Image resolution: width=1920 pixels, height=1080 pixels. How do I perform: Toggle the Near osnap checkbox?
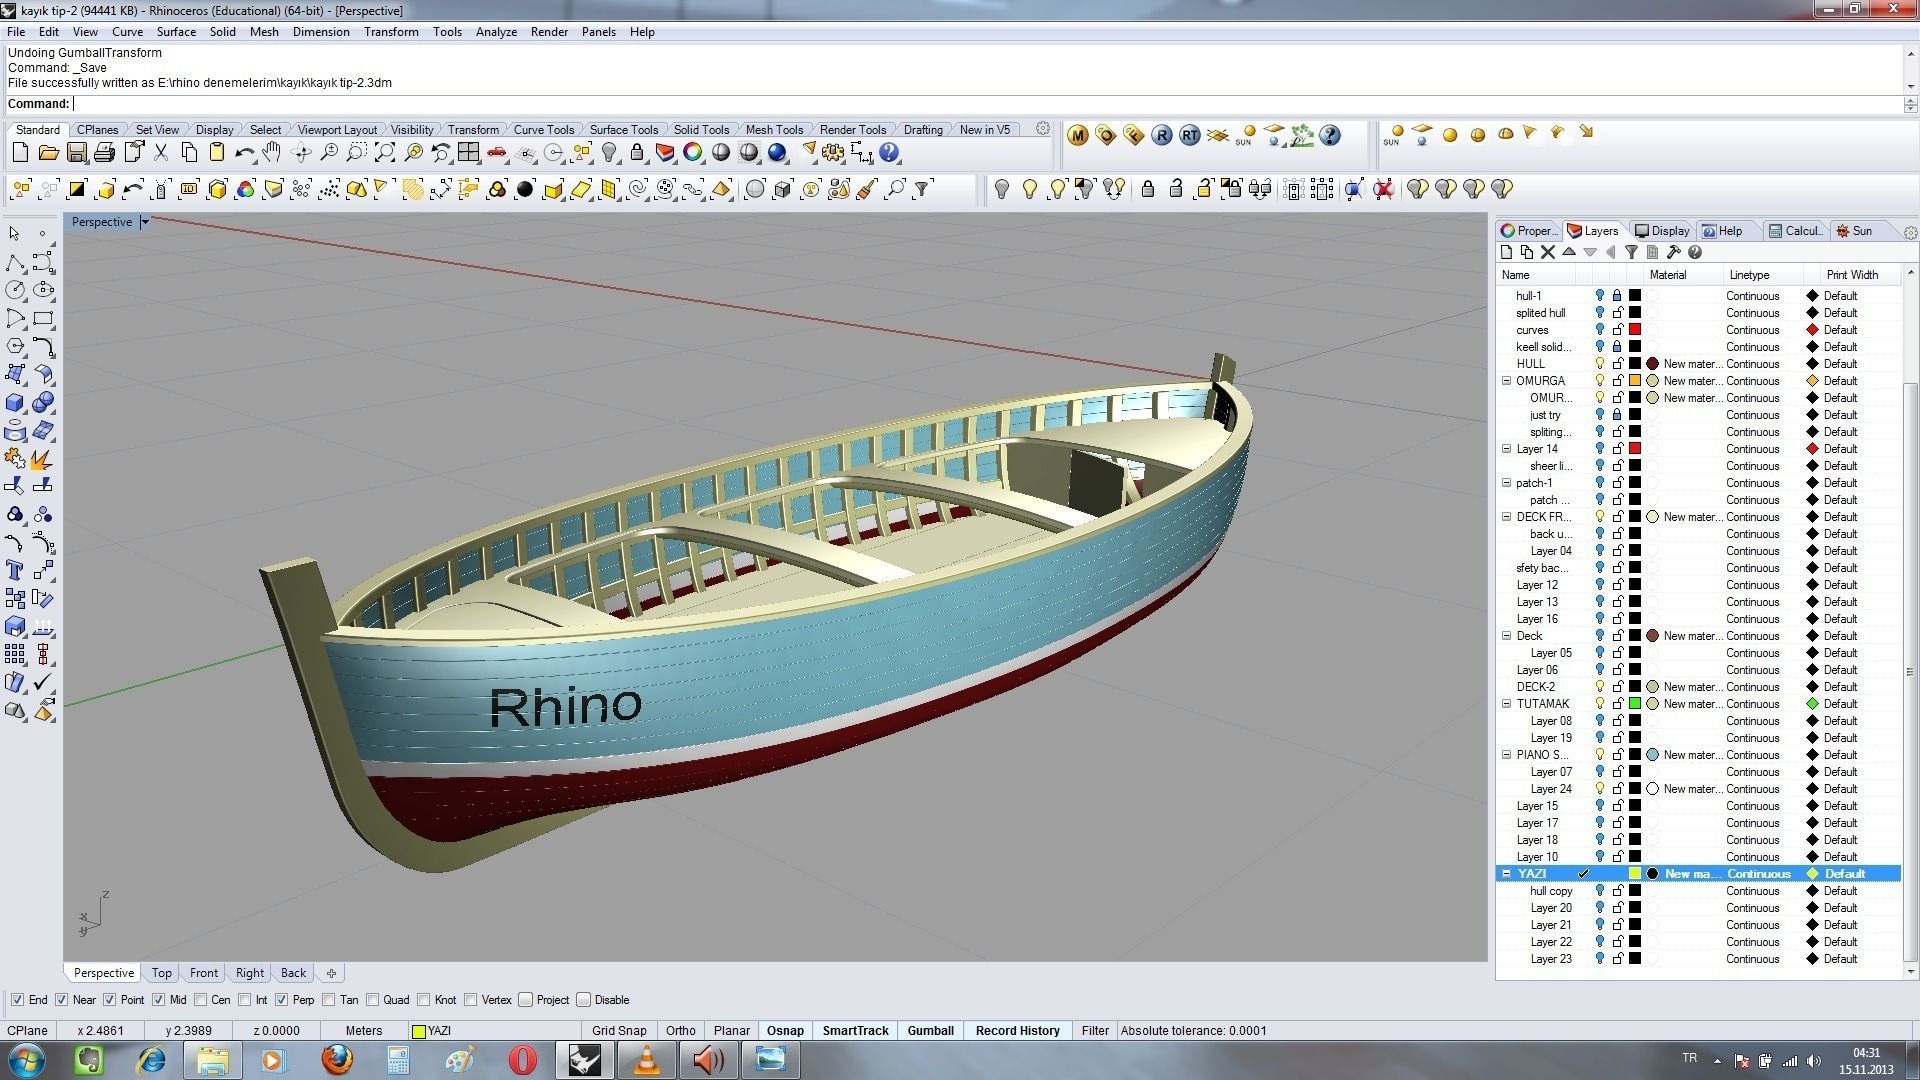pos(62,1000)
